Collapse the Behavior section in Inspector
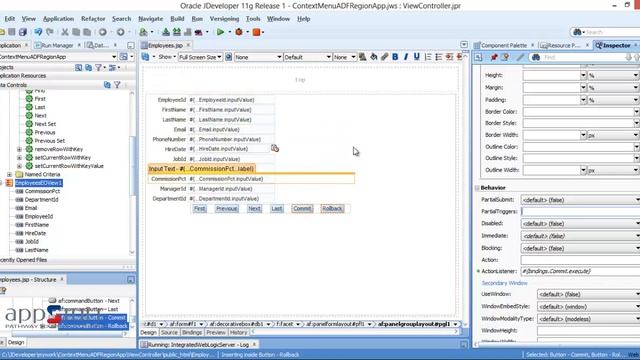 [477, 188]
